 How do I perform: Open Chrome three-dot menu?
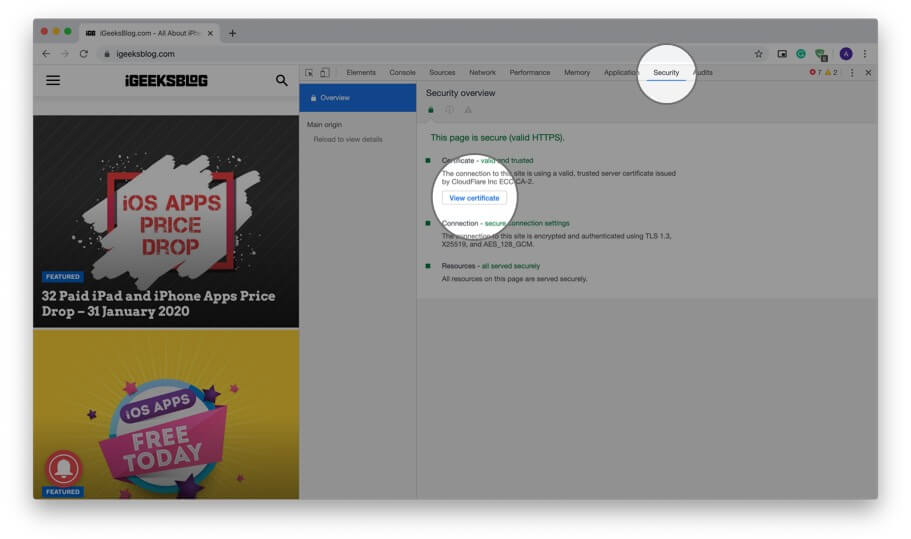(865, 53)
